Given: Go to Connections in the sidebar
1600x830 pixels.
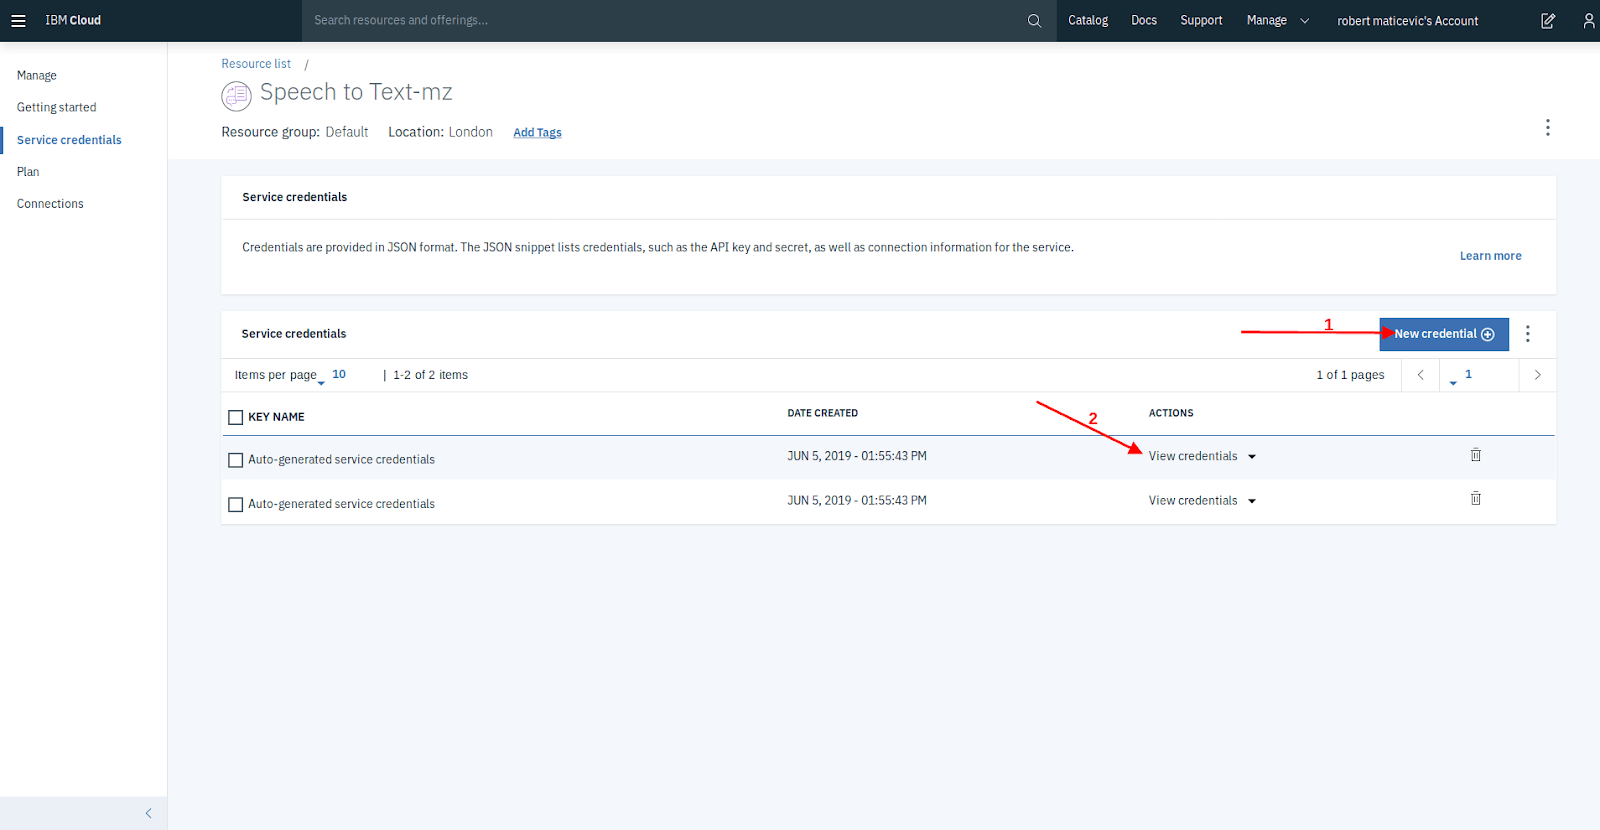Looking at the screenshot, I should 50,204.
